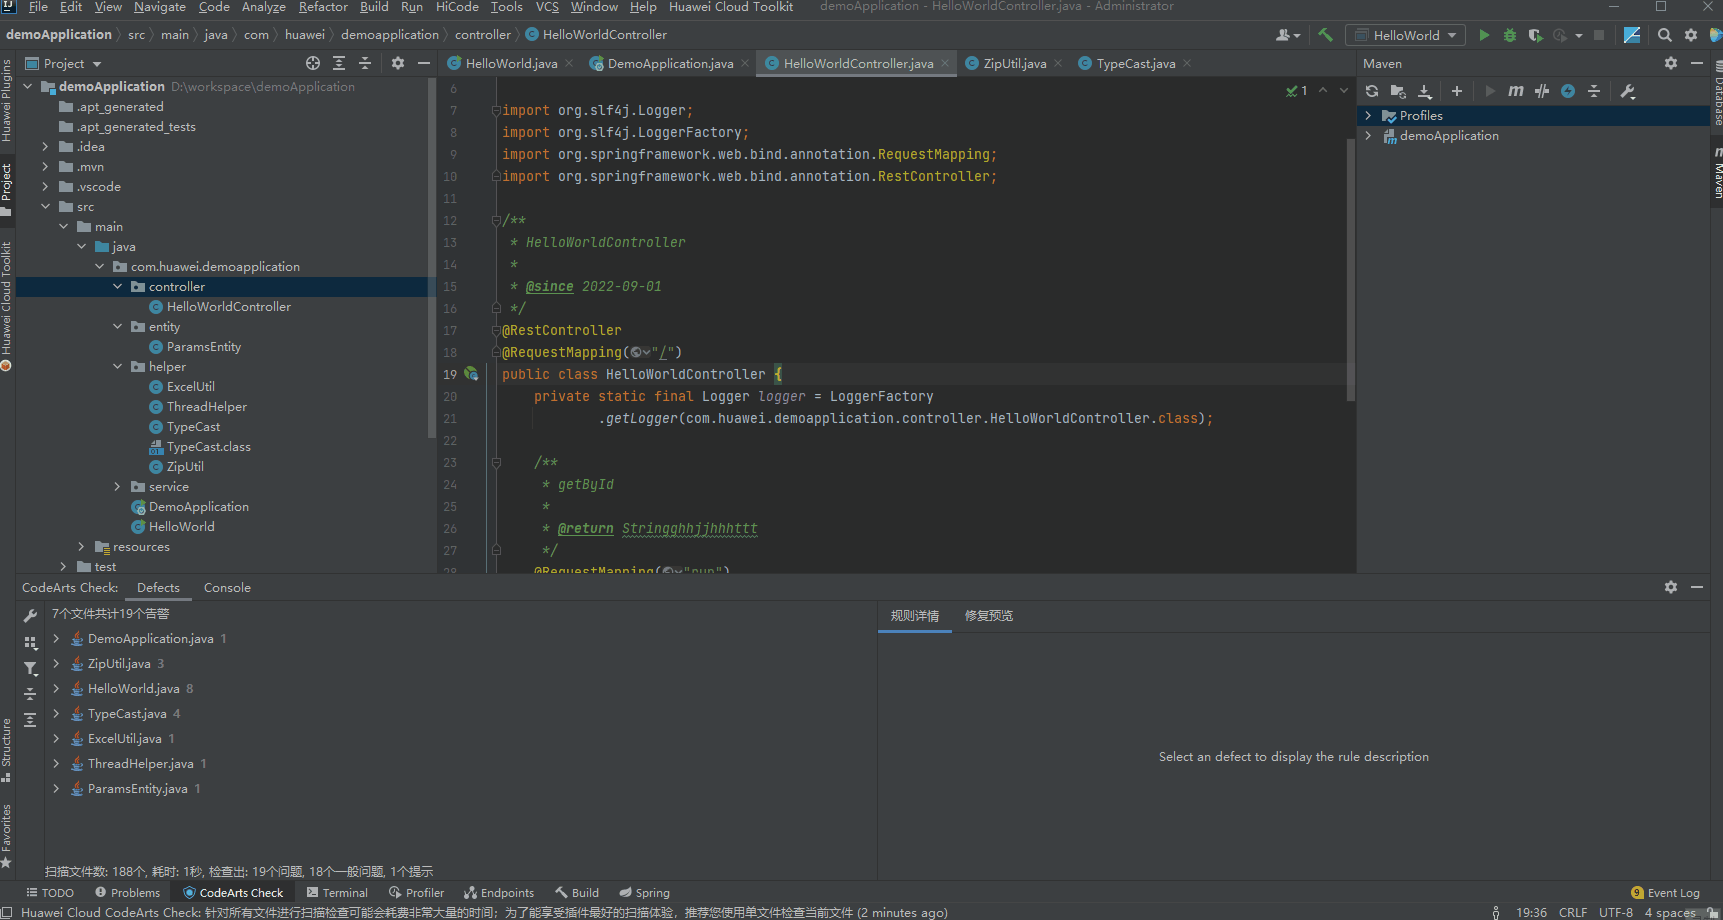Image resolution: width=1723 pixels, height=920 pixels.
Task: Generate sources and update Maven folders
Action: (x=1398, y=91)
